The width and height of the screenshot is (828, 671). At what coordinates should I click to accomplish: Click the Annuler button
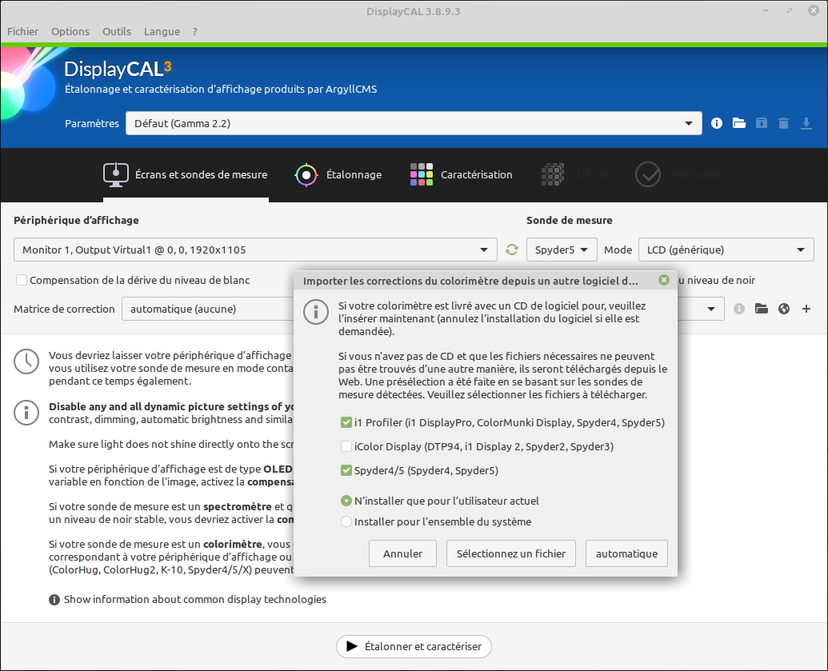[x=403, y=553]
